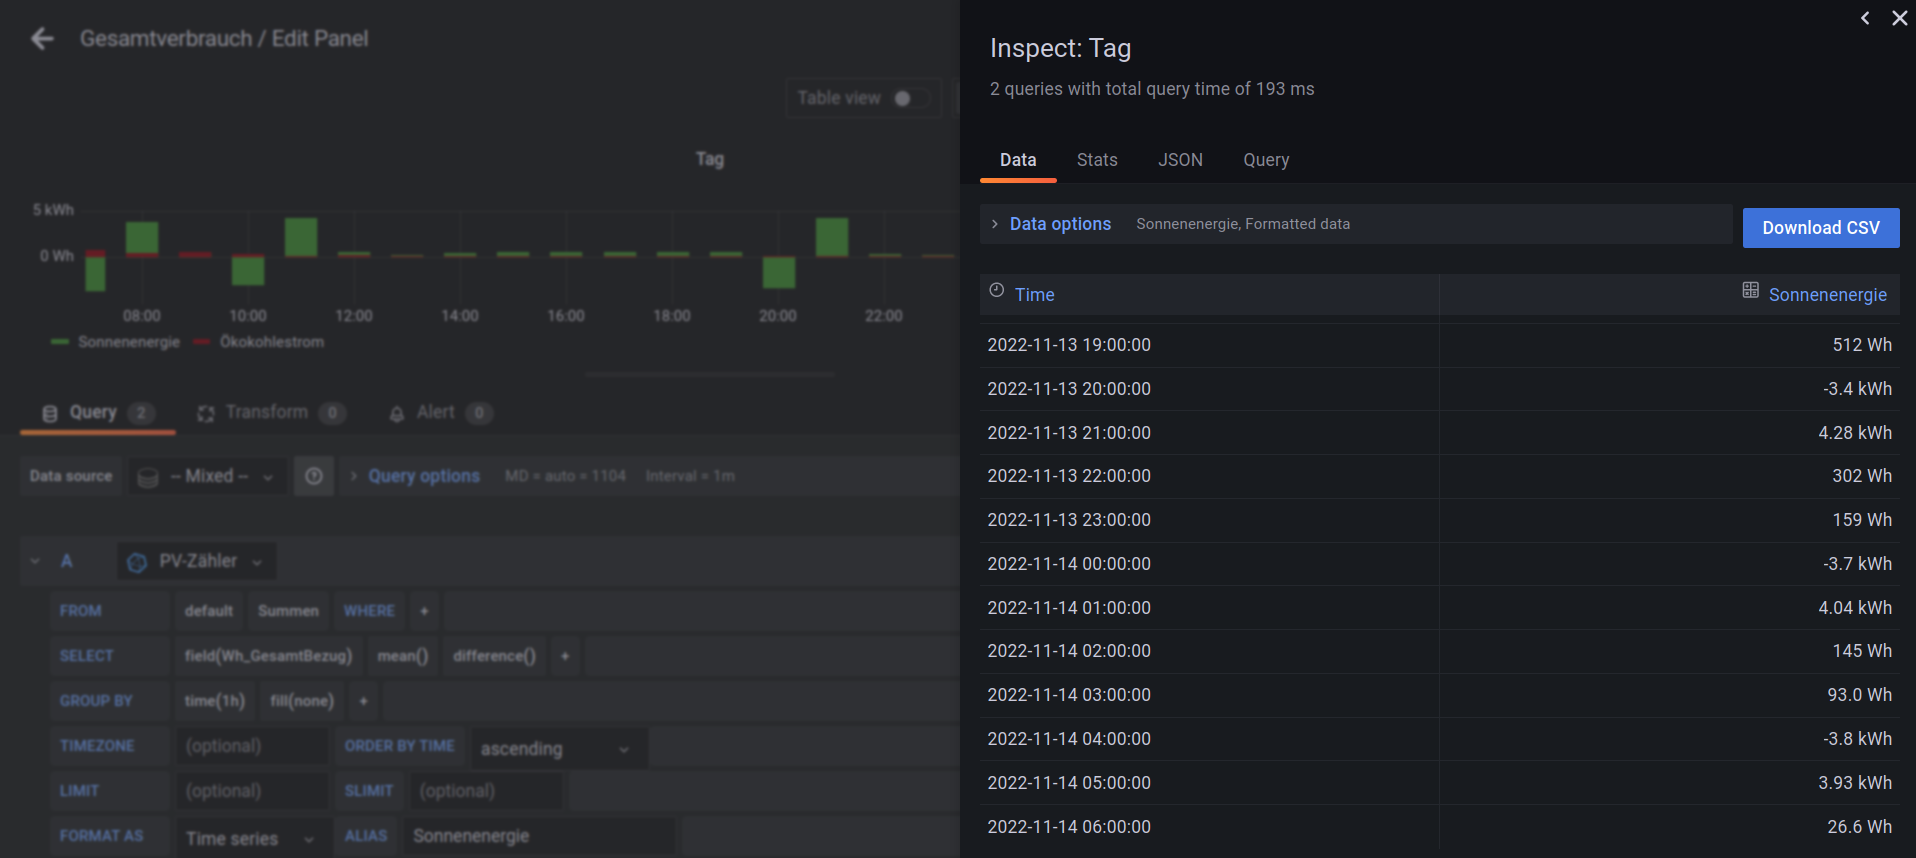
Task: Switch to the Stats tab
Action: 1097,160
